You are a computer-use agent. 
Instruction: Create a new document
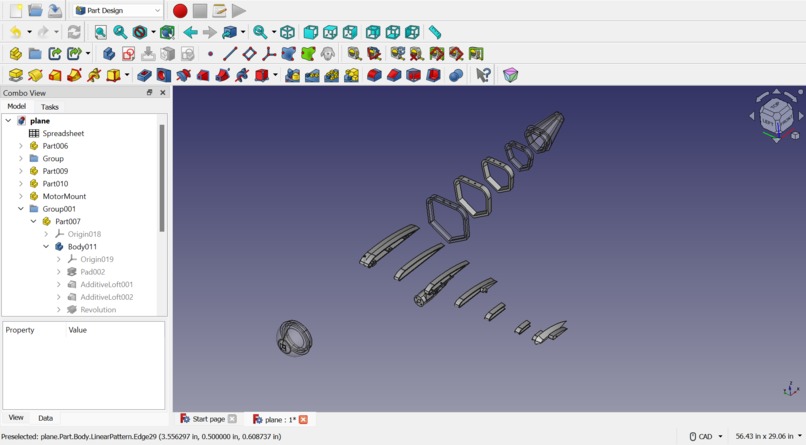[x=16, y=10]
